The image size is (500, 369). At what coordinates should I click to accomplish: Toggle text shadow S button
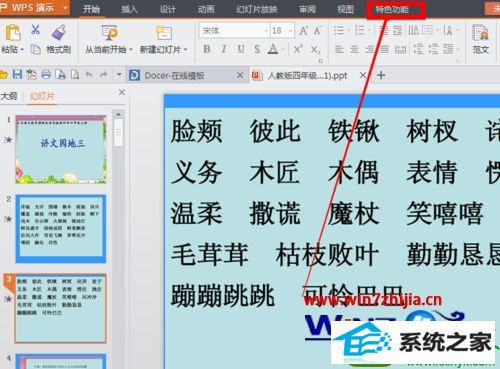click(x=257, y=49)
